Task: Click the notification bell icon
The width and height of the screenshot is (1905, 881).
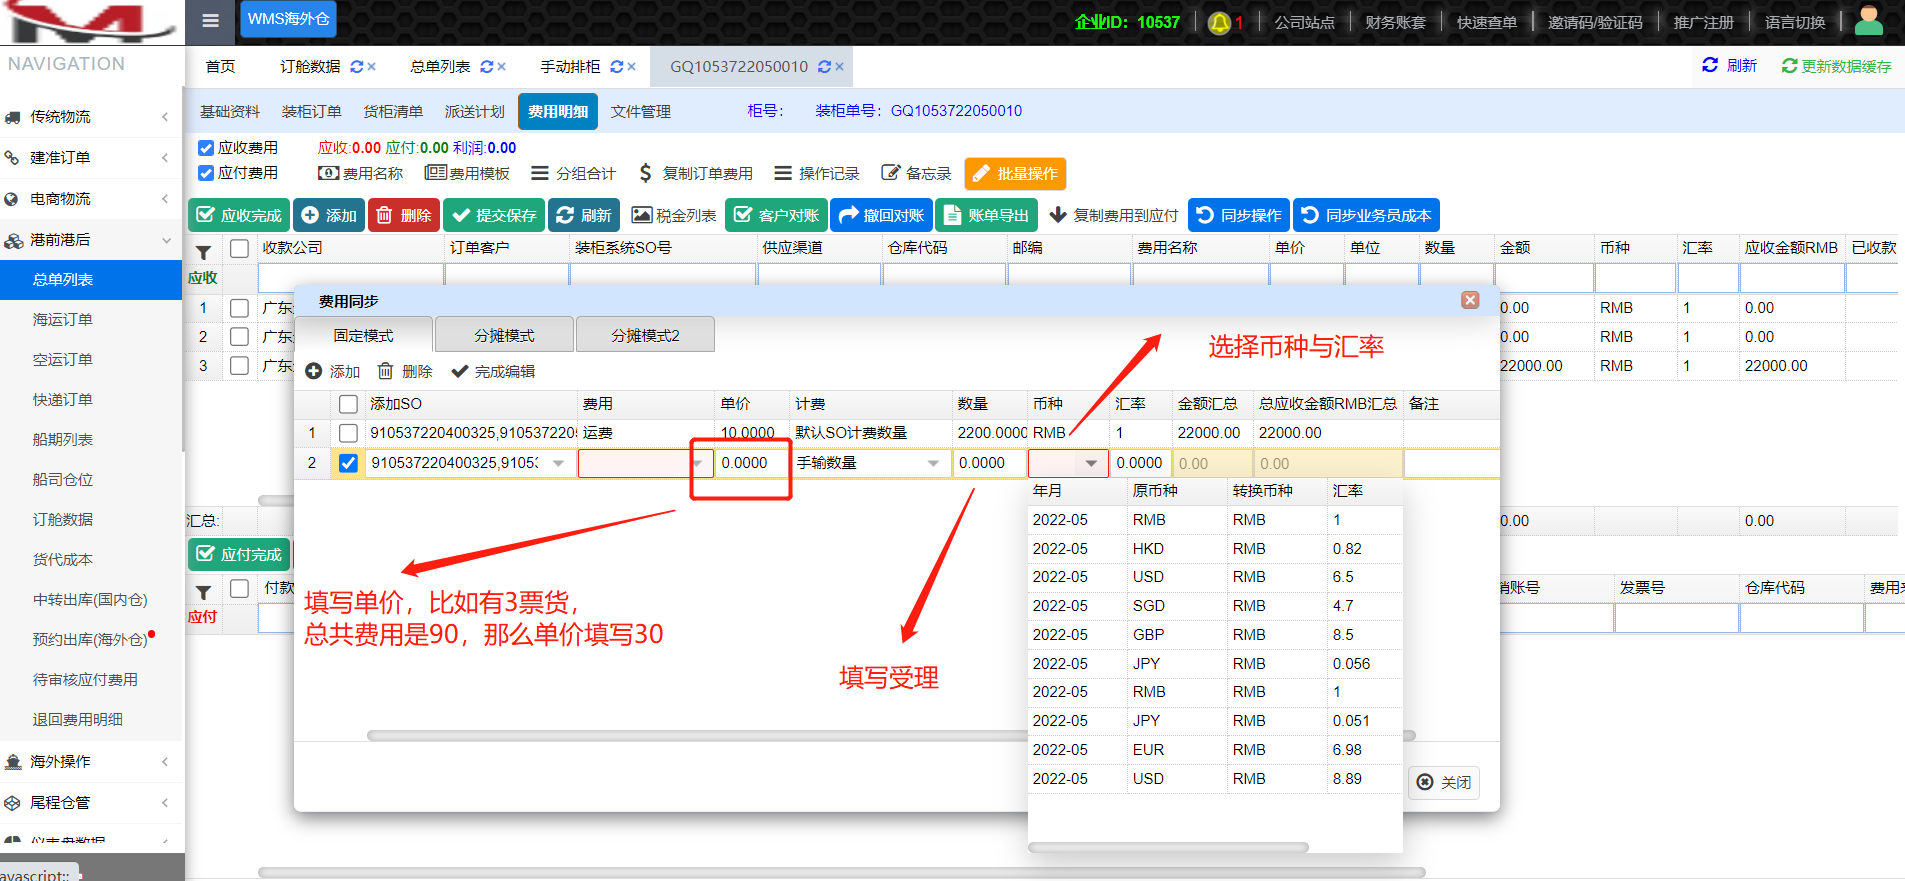Action: point(1219,23)
